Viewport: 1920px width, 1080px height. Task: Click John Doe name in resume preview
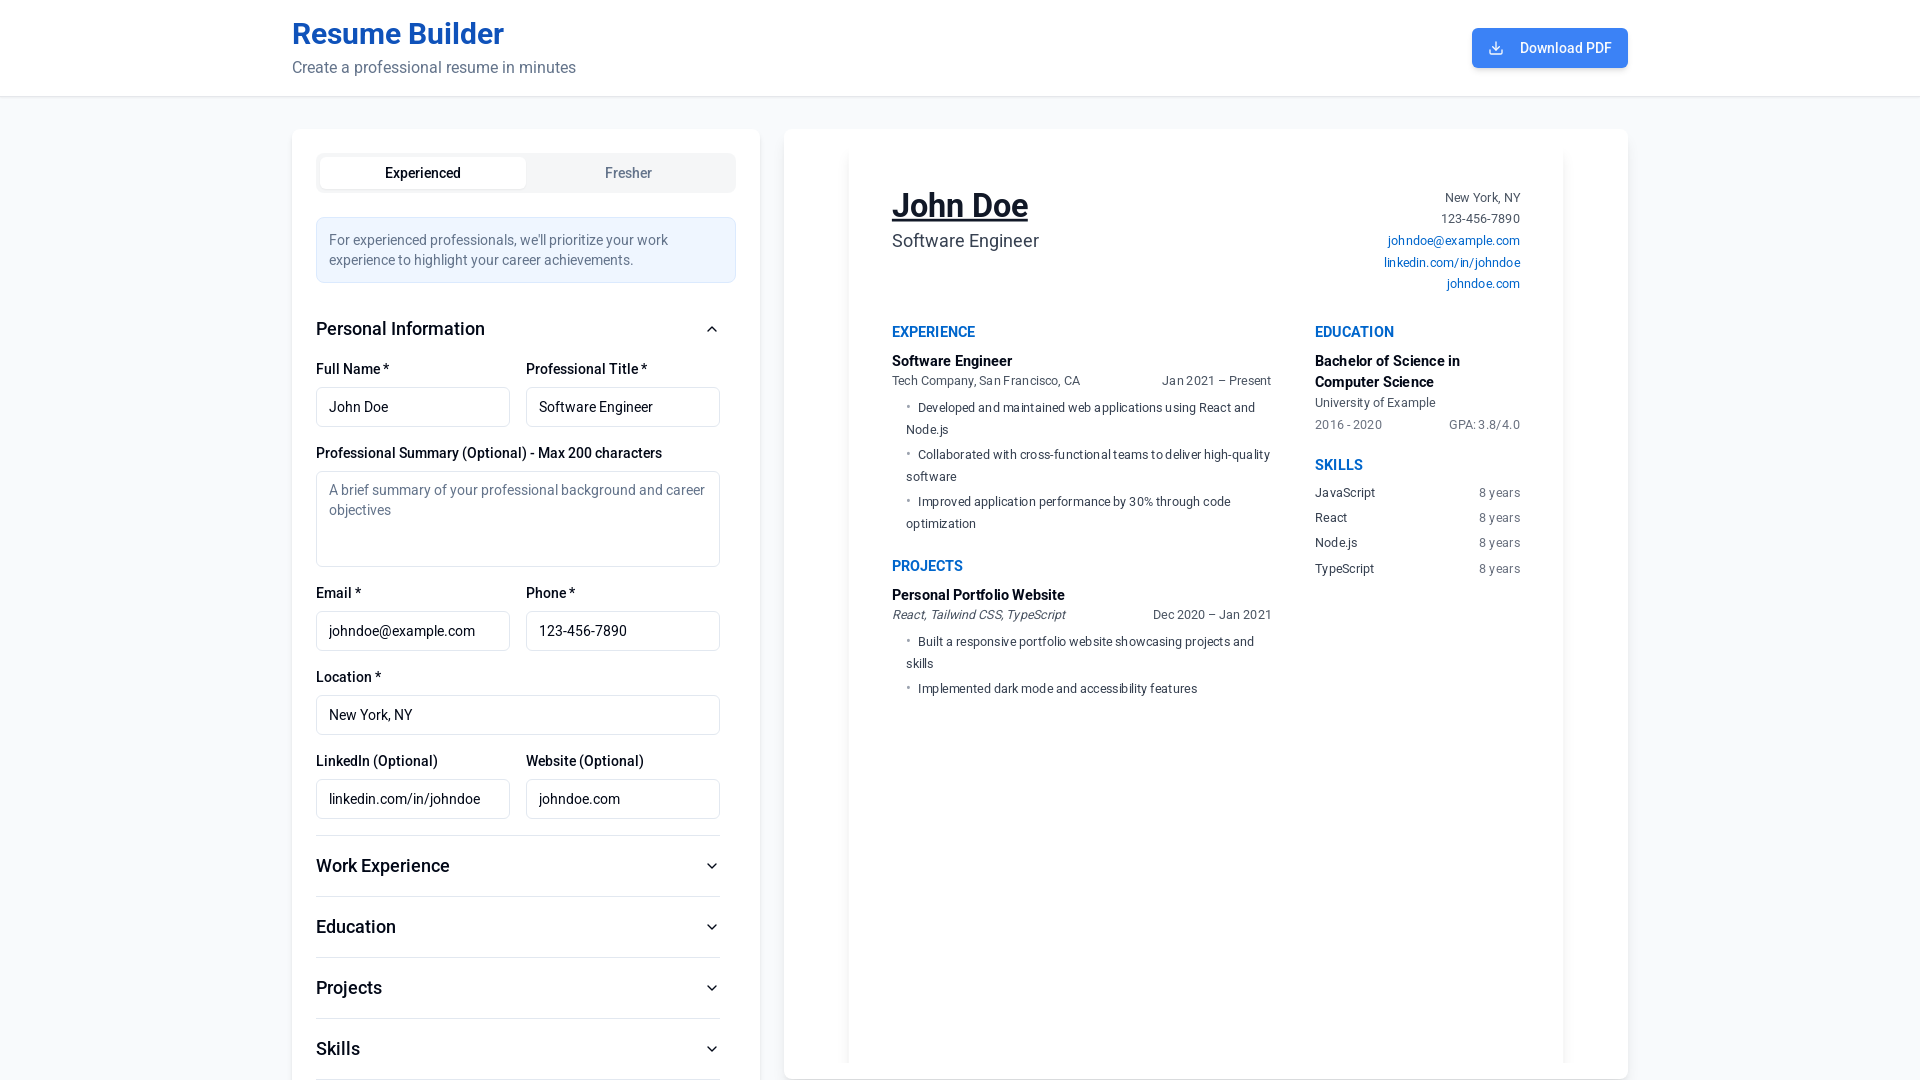coord(960,206)
